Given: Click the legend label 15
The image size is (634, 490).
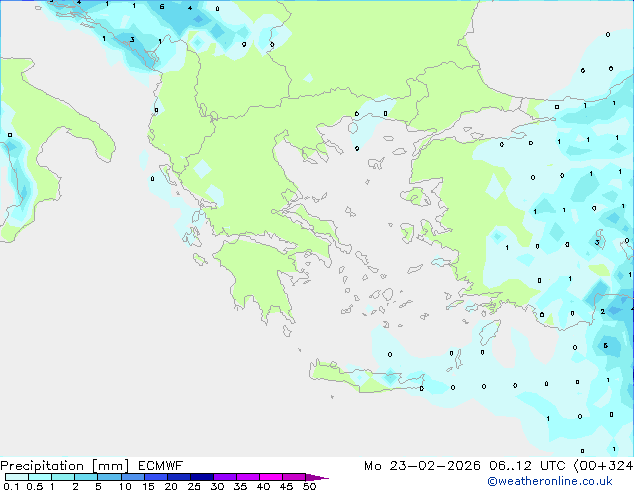Looking at the screenshot, I should coord(148,486).
